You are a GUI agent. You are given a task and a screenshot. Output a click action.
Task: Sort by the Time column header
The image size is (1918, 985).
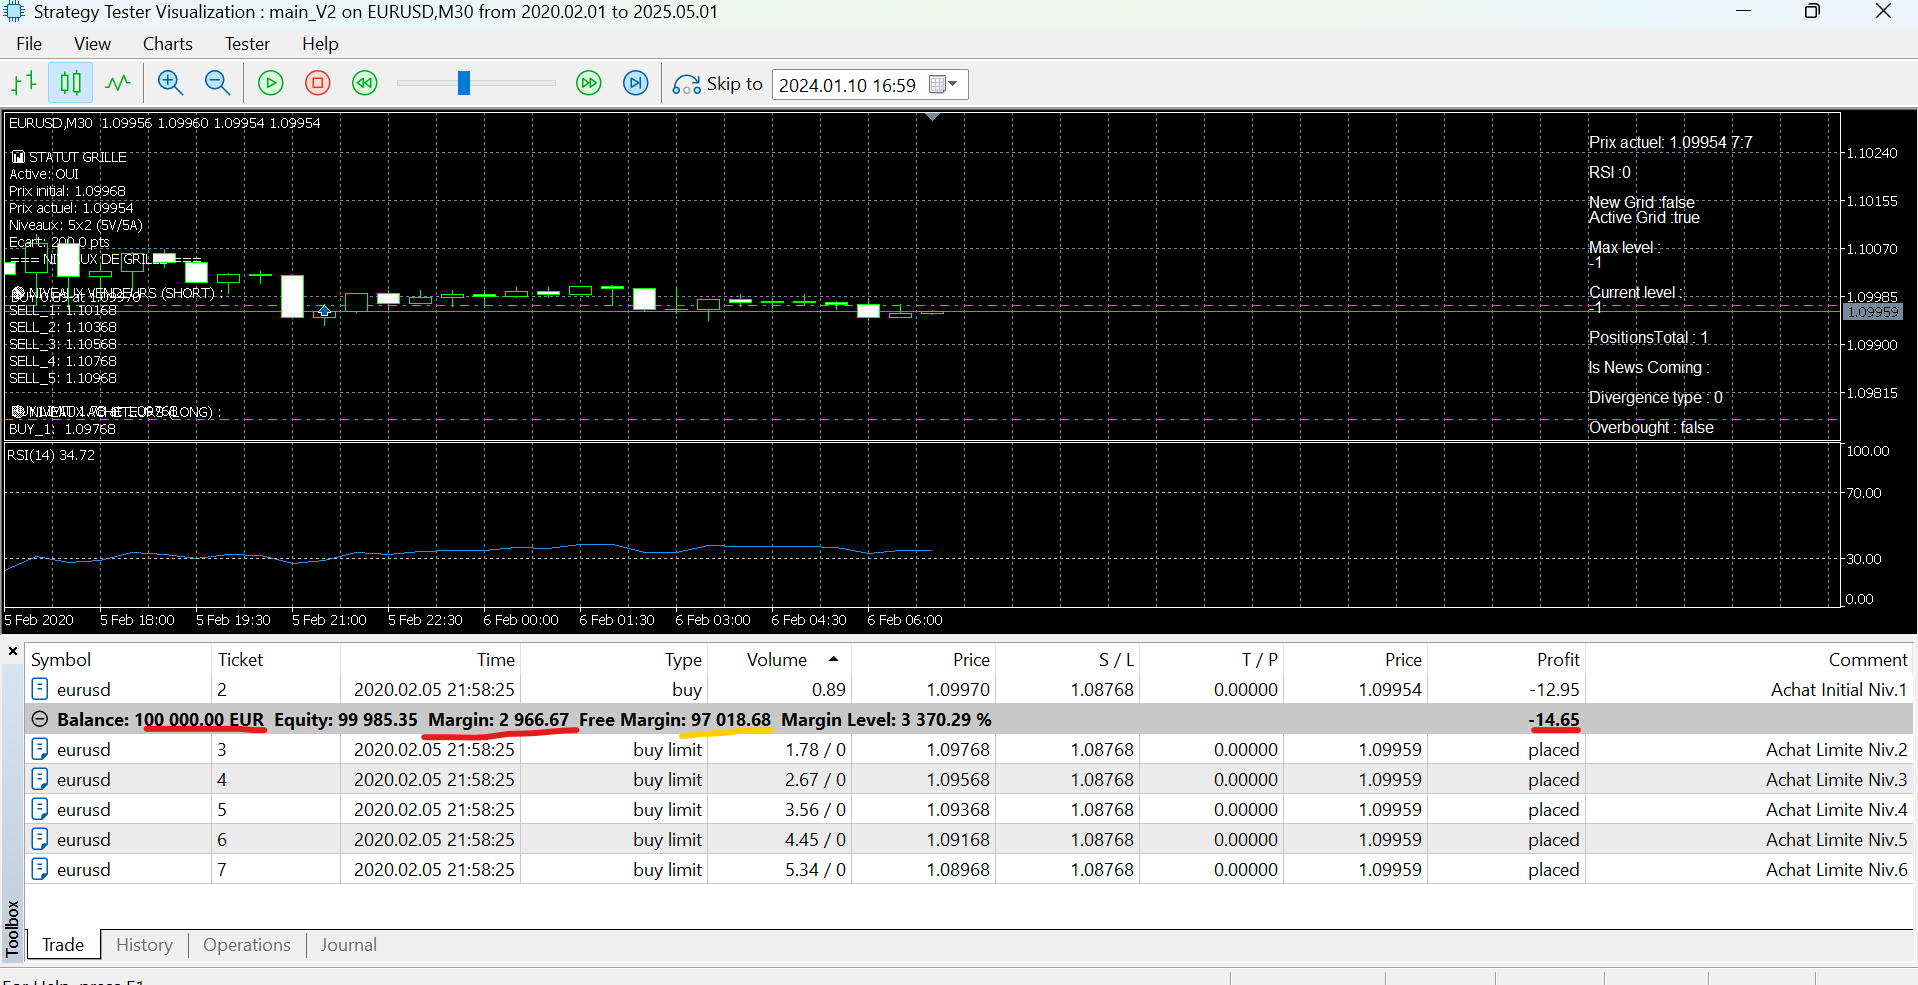[496, 660]
